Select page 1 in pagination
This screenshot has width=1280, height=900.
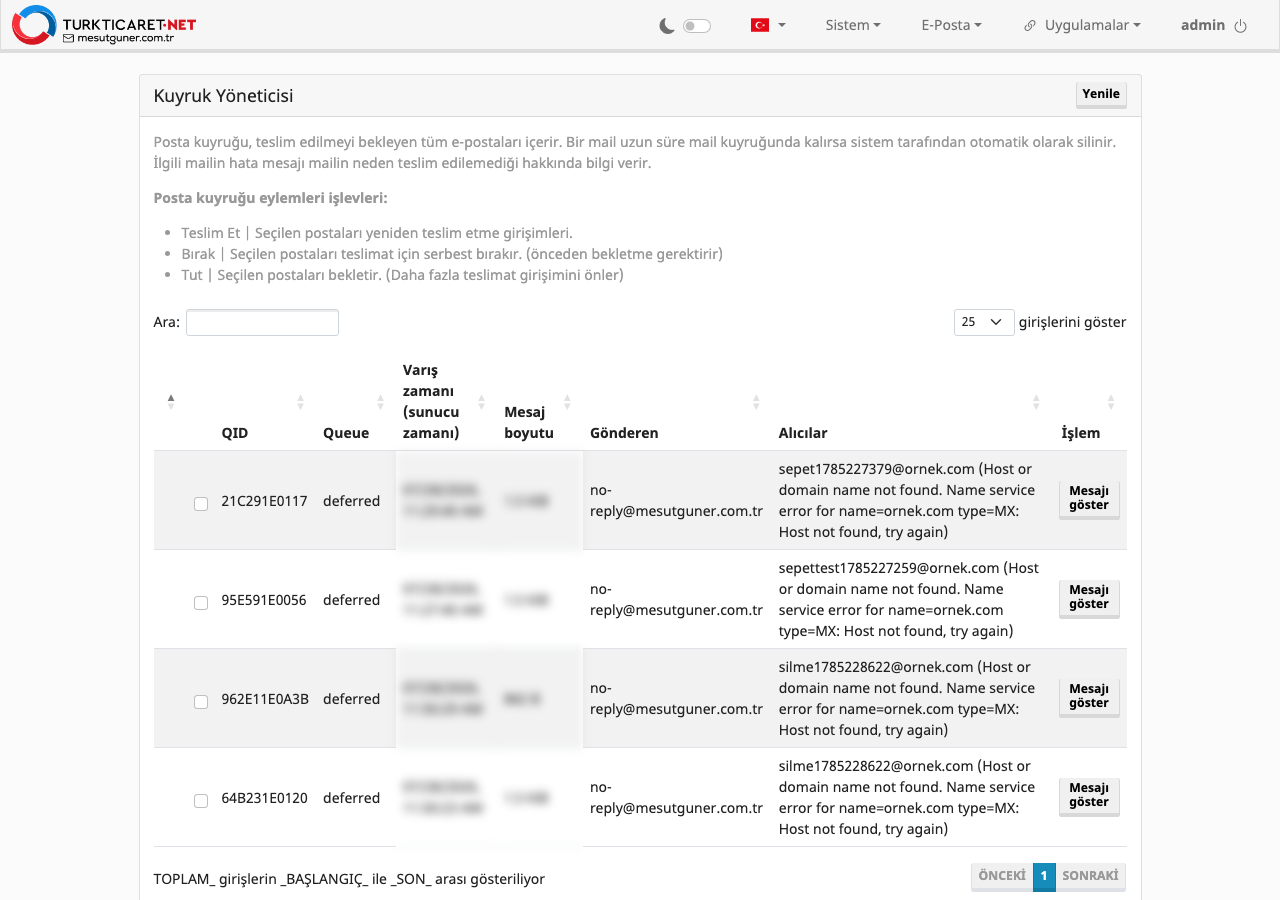(x=1044, y=876)
